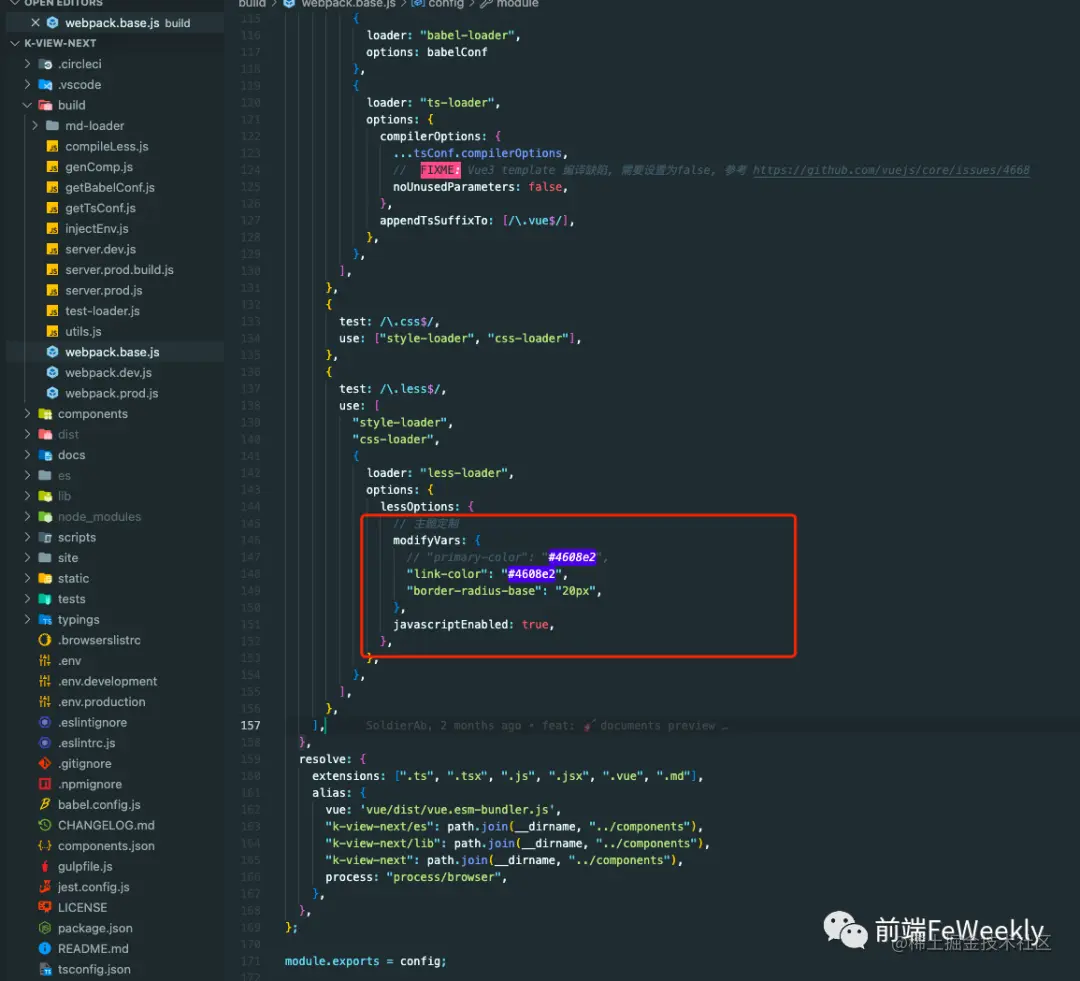Click the static folder icon

tap(45, 579)
